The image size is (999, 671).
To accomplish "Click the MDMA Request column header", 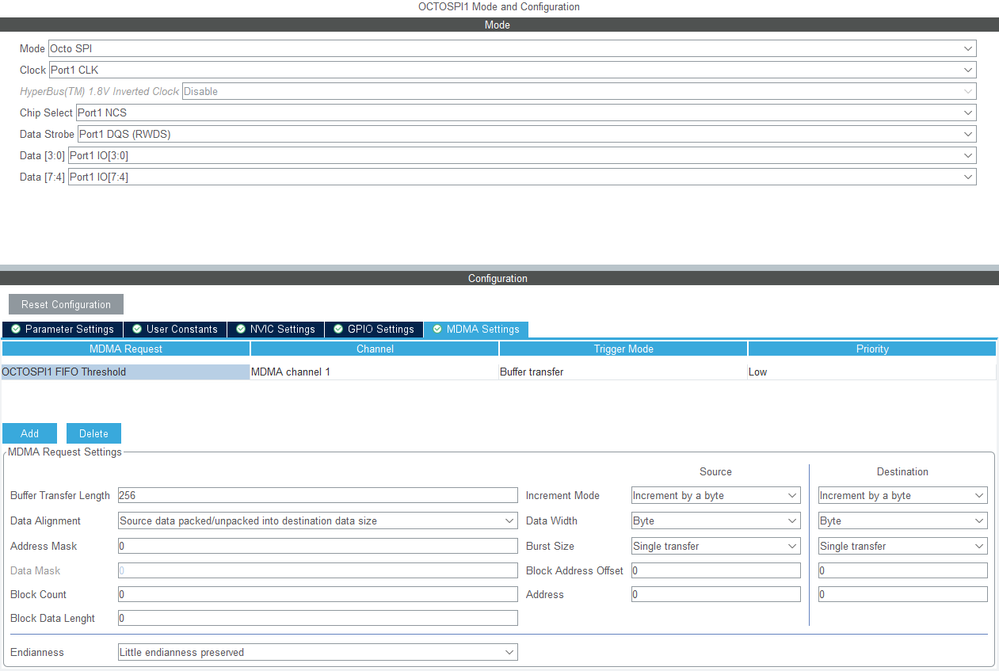I will pos(126,349).
